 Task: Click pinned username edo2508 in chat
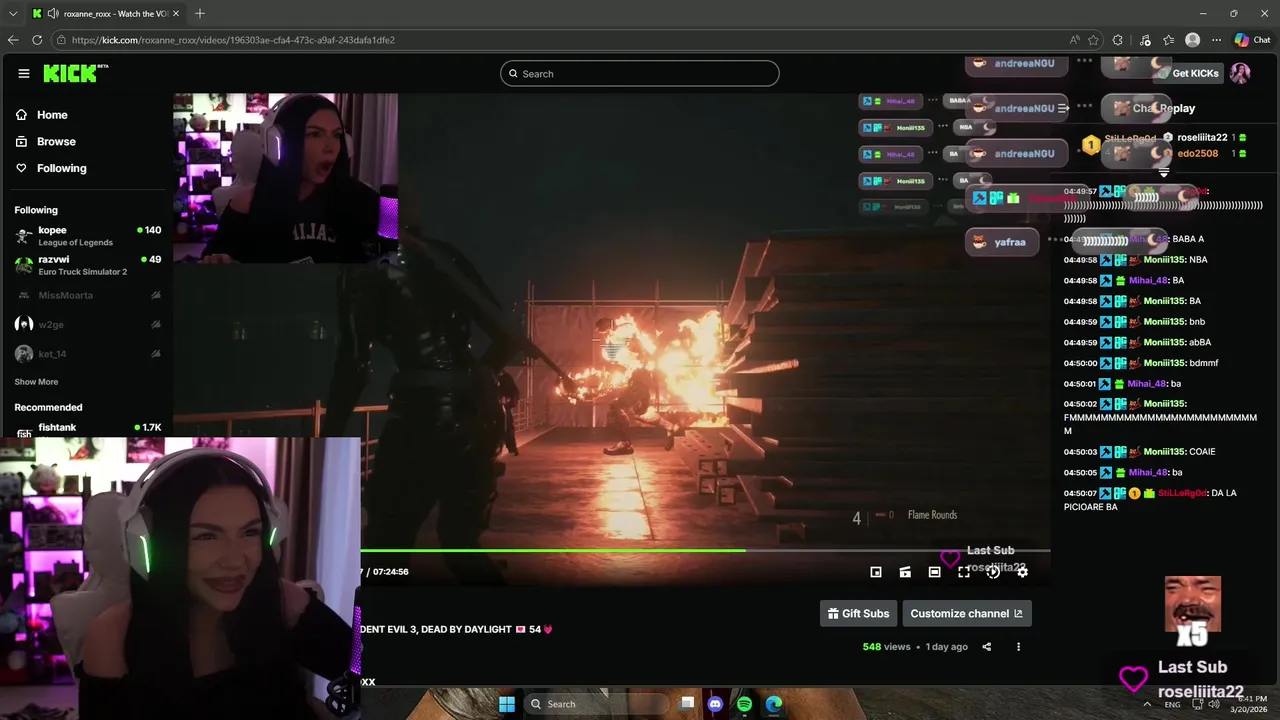(1198, 154)
